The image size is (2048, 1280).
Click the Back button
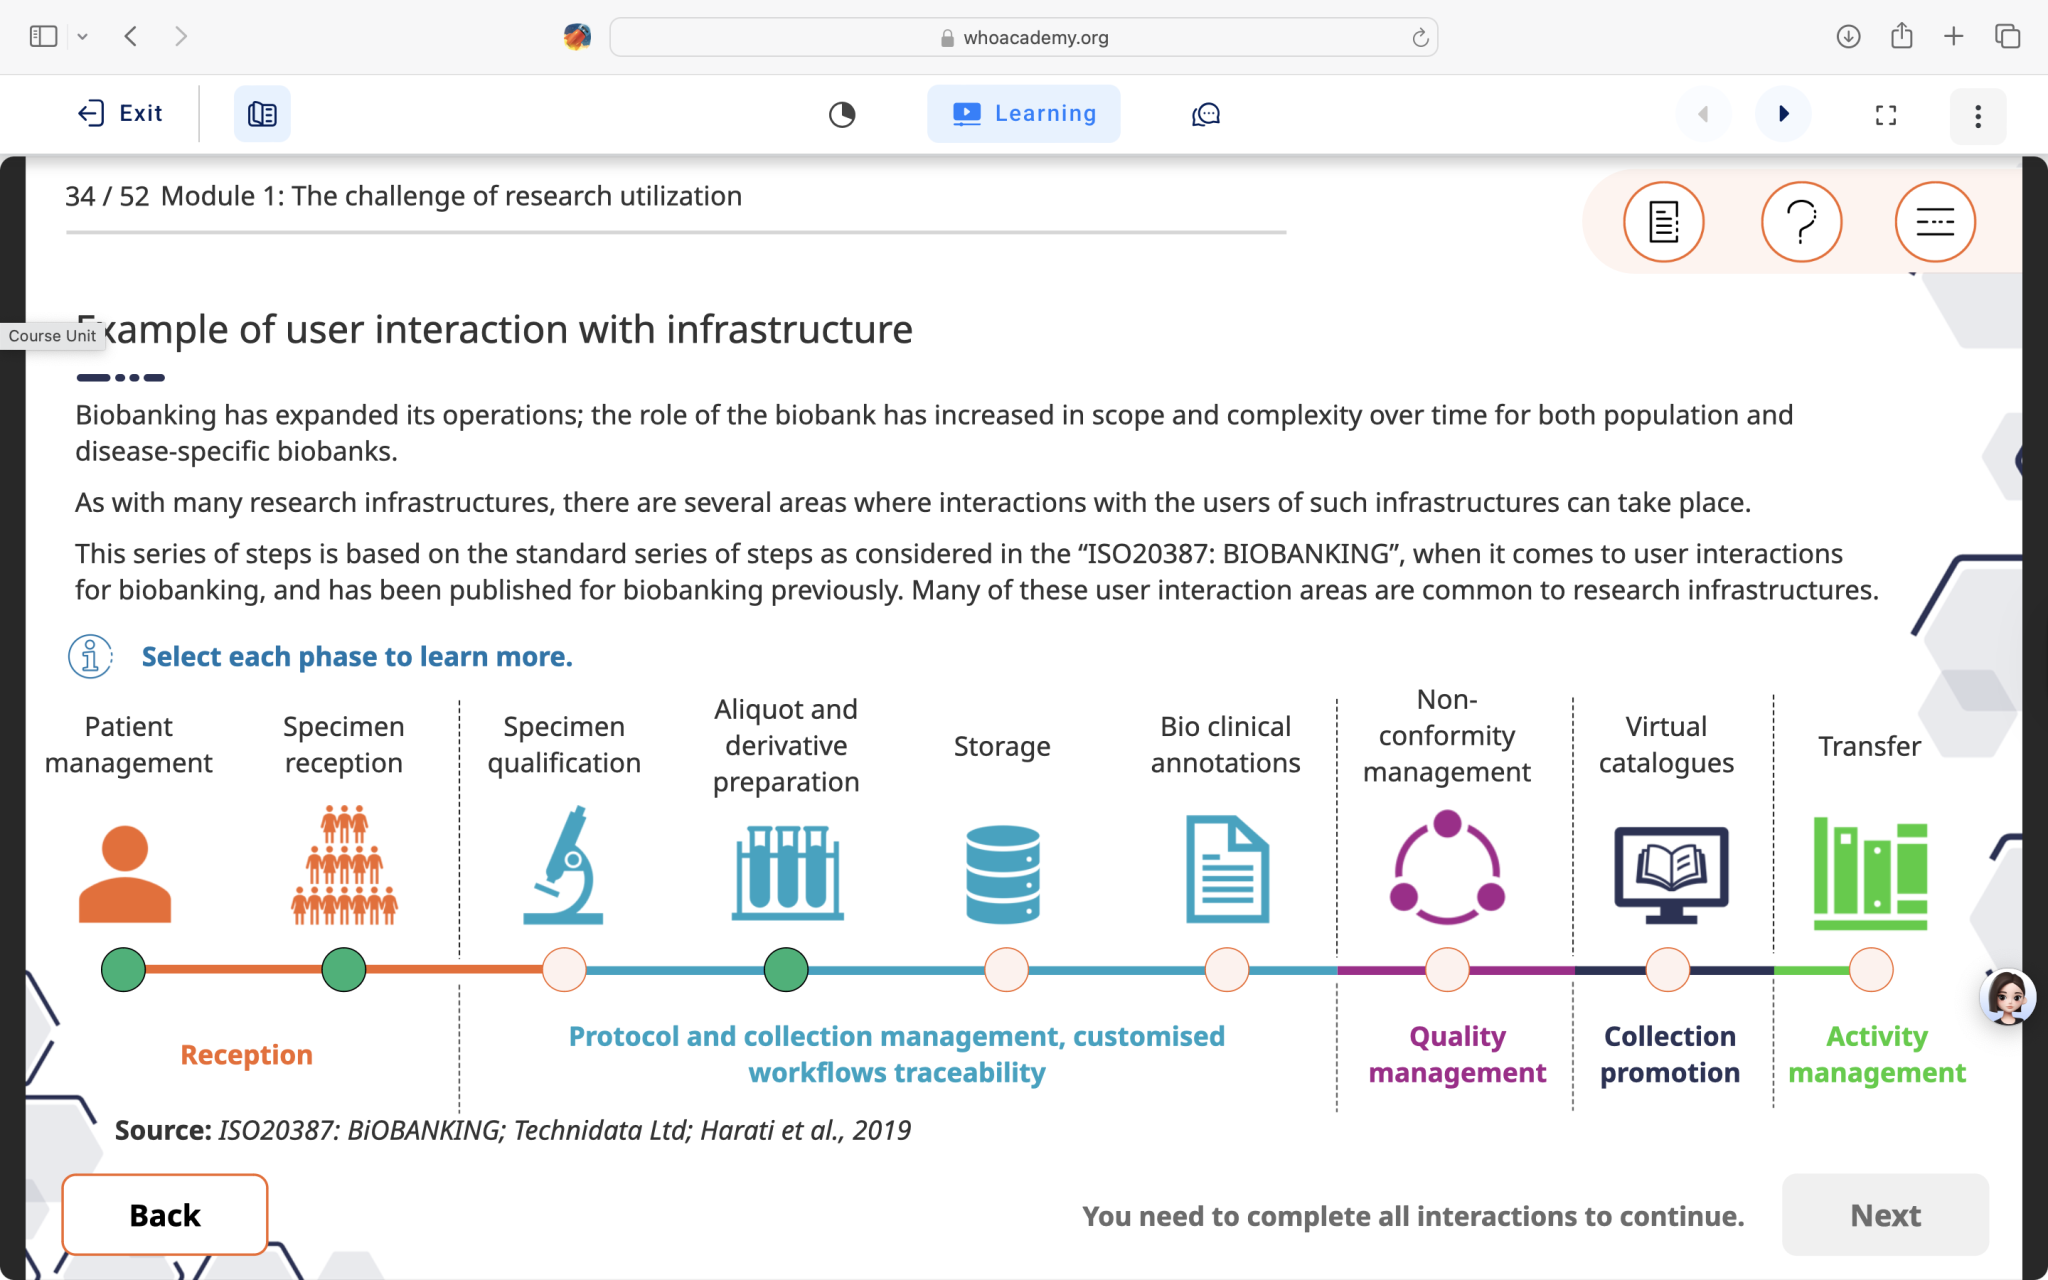click(x=165, y=1214)
